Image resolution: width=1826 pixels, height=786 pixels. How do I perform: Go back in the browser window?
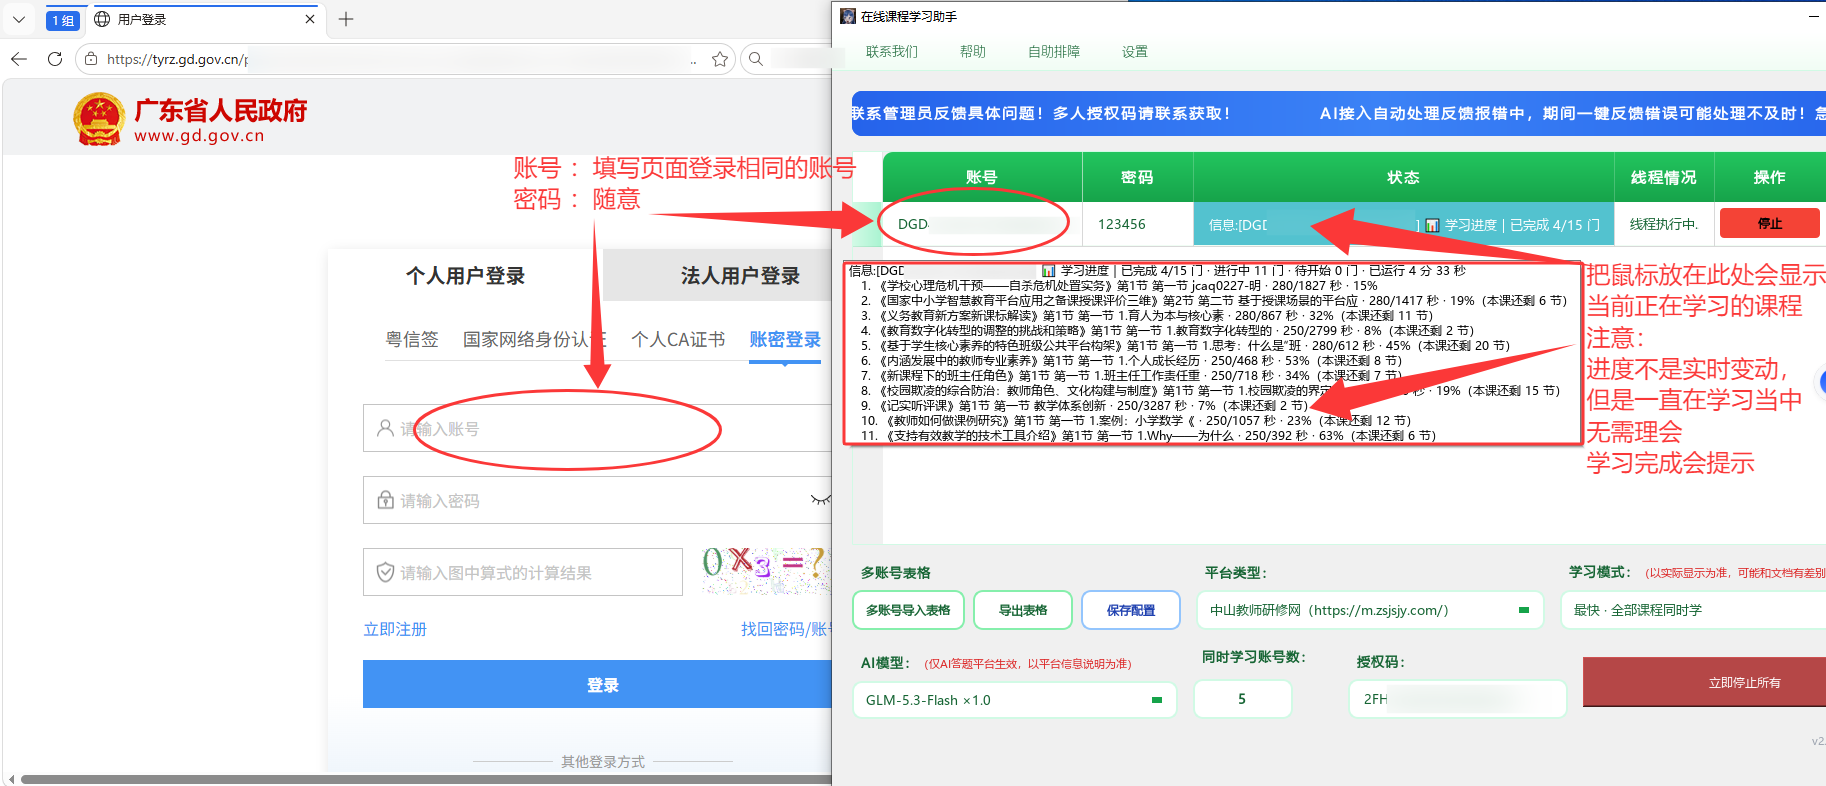coord(19,59)
